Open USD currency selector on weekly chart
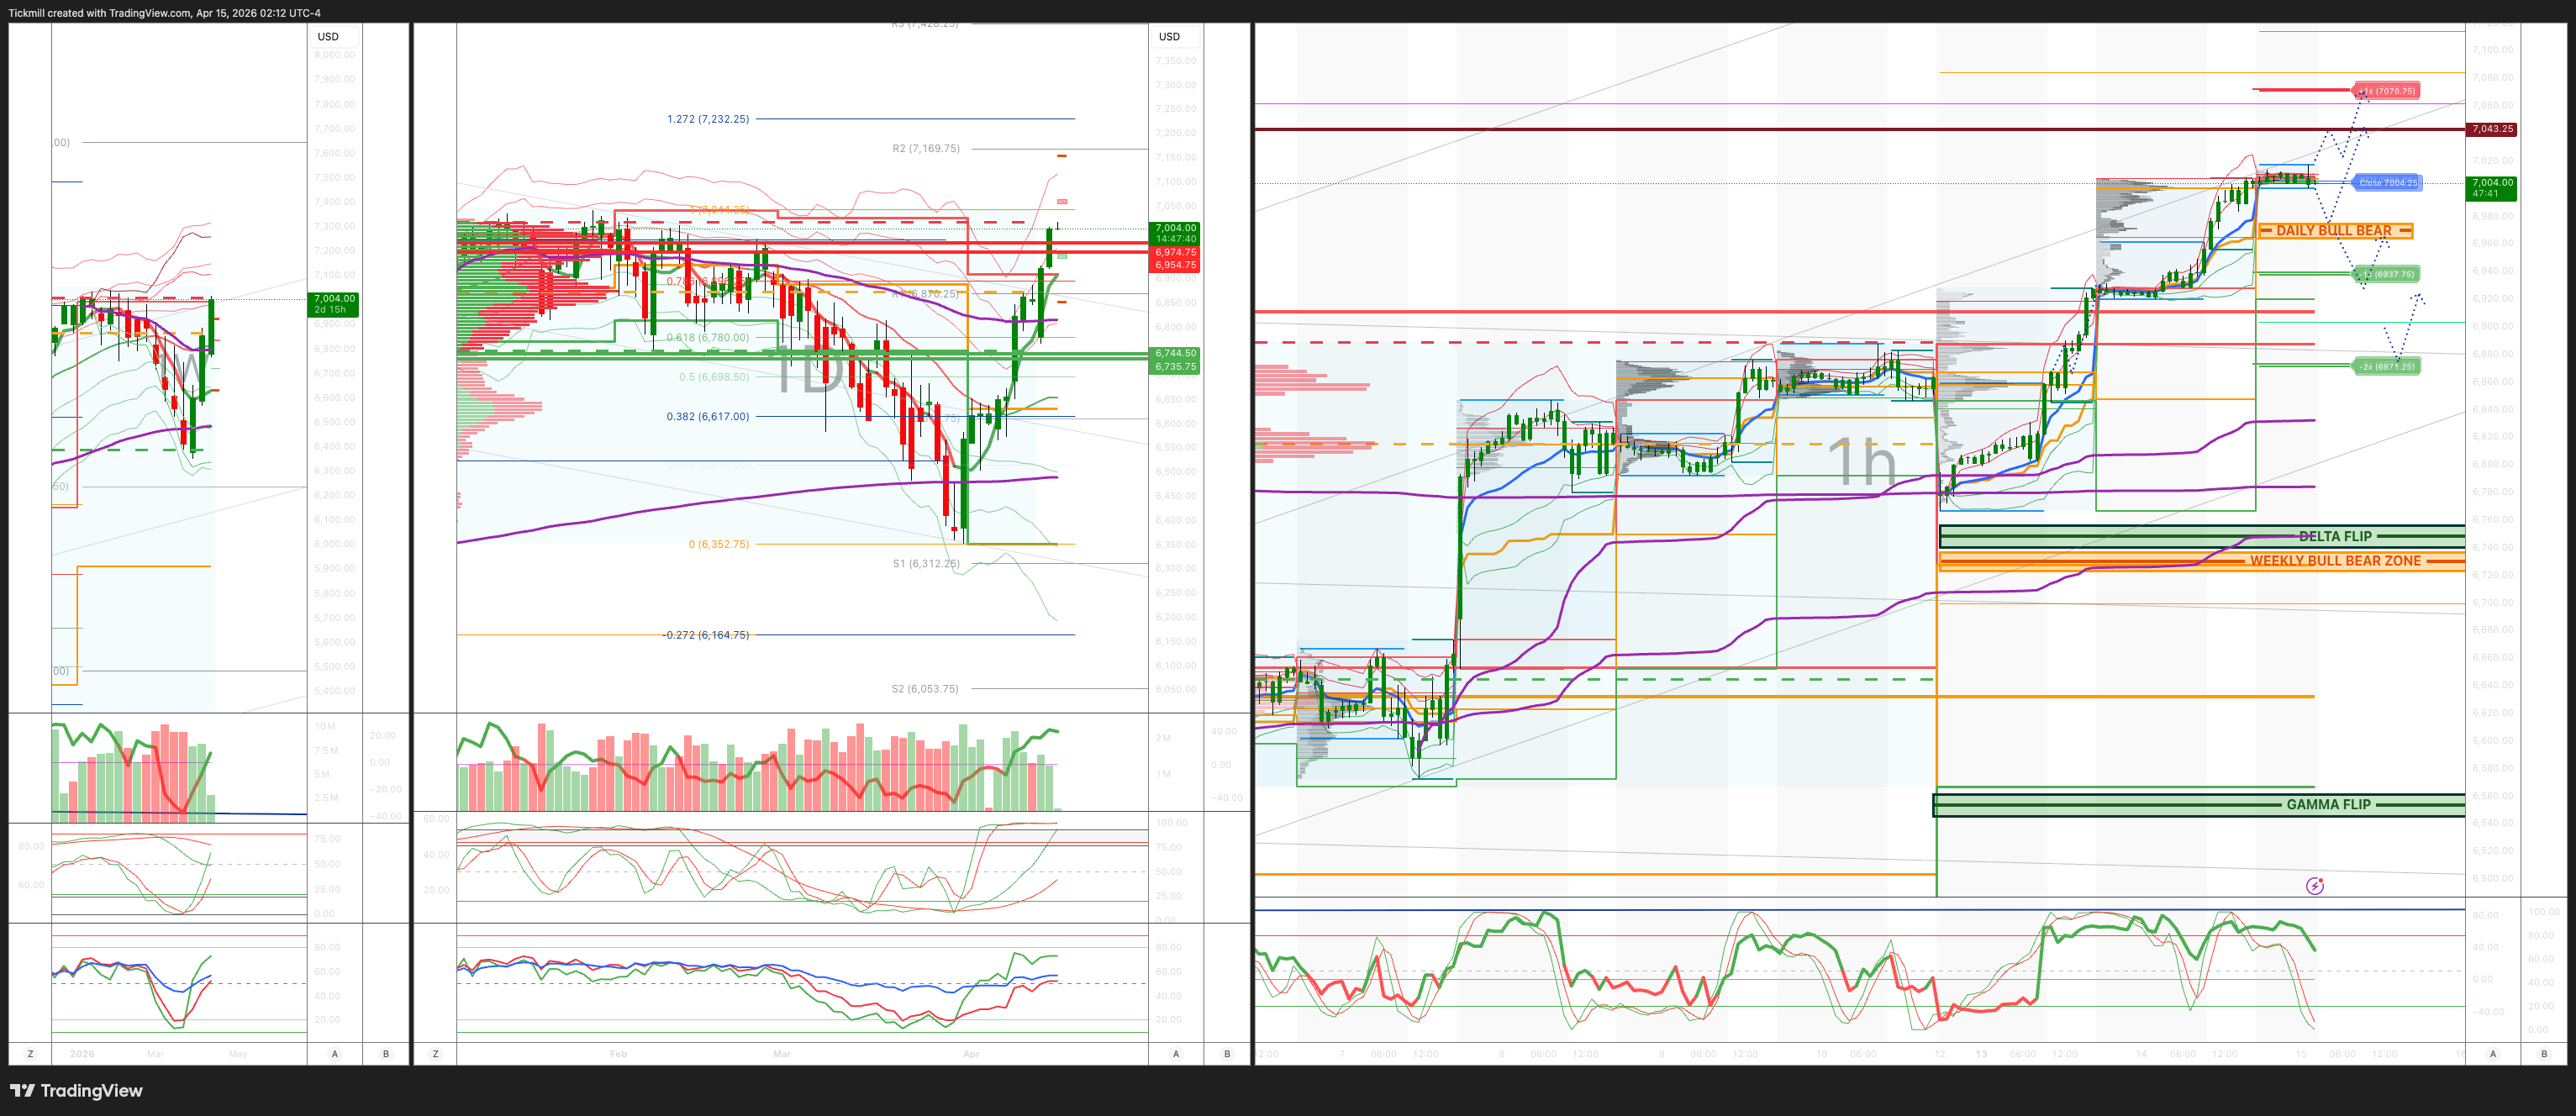 pos(328,37)
